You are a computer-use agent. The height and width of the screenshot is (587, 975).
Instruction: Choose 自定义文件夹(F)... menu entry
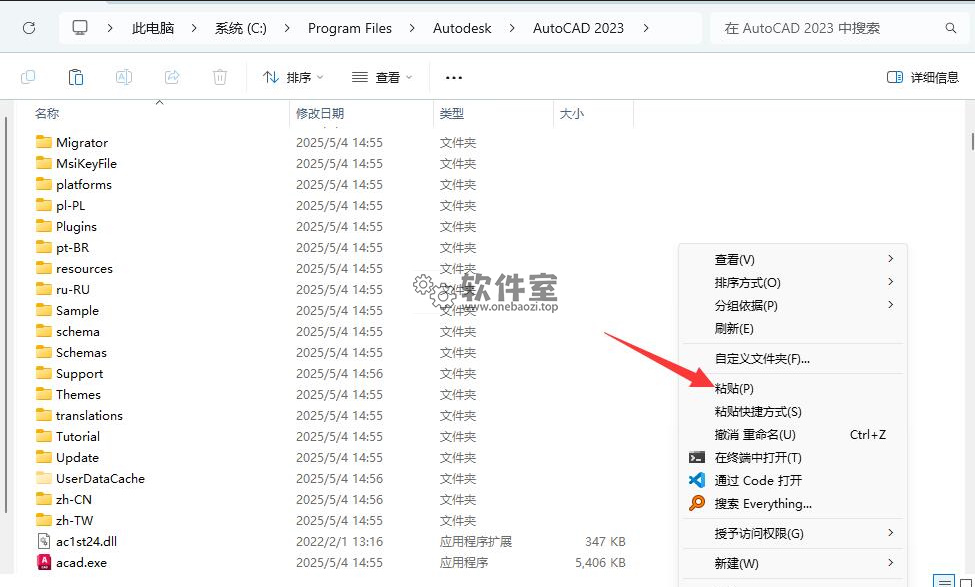pos(793,358)
